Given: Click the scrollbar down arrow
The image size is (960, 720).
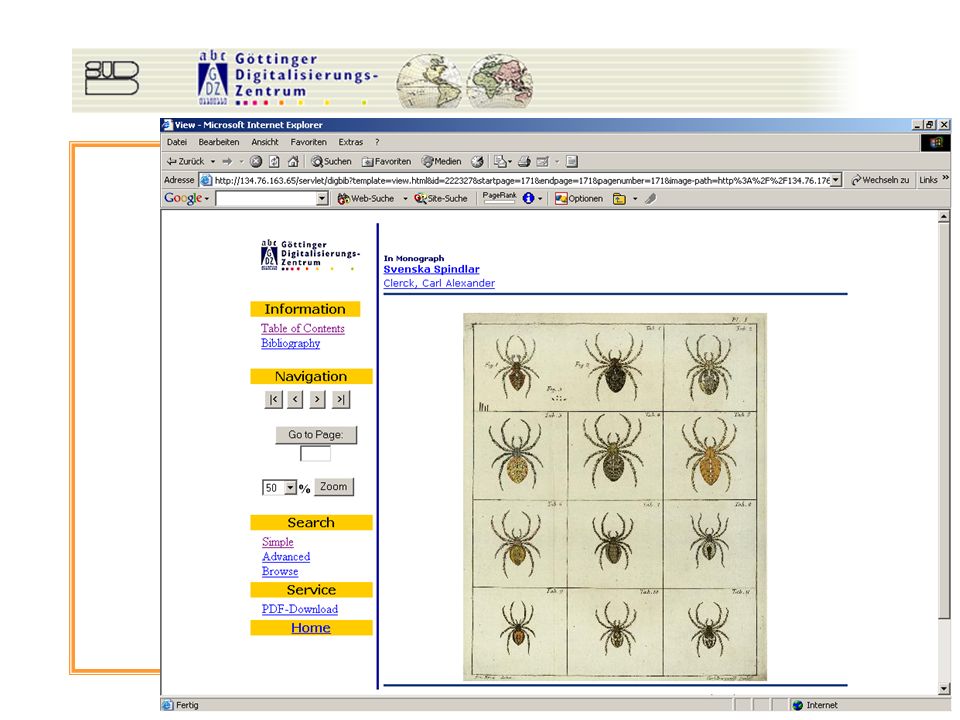Looking at the screenshot, I should point(944,689).
